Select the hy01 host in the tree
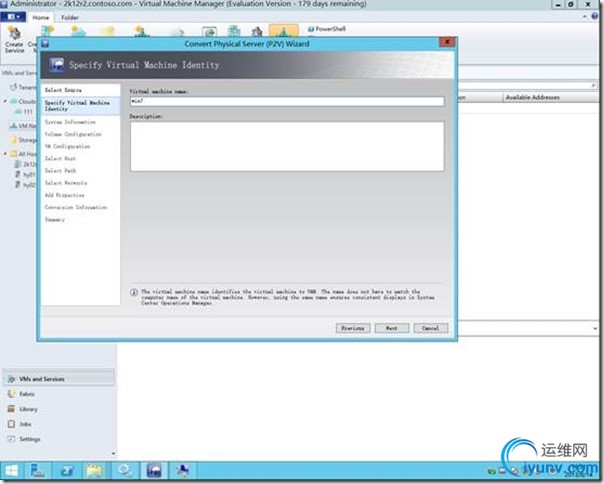 point(25,175)
